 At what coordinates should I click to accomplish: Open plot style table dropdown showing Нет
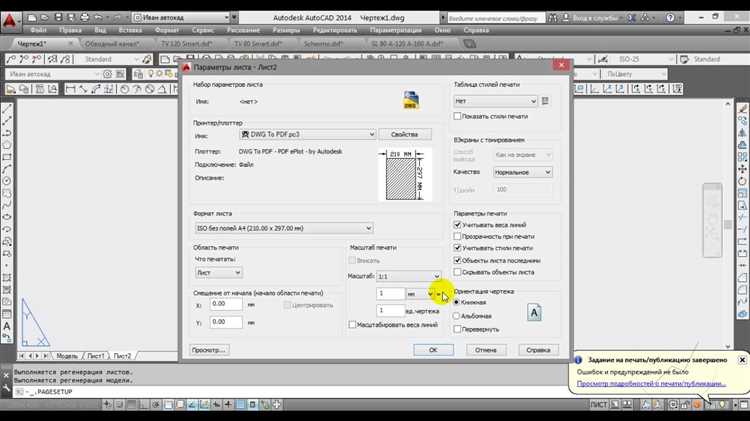[496, 101]
